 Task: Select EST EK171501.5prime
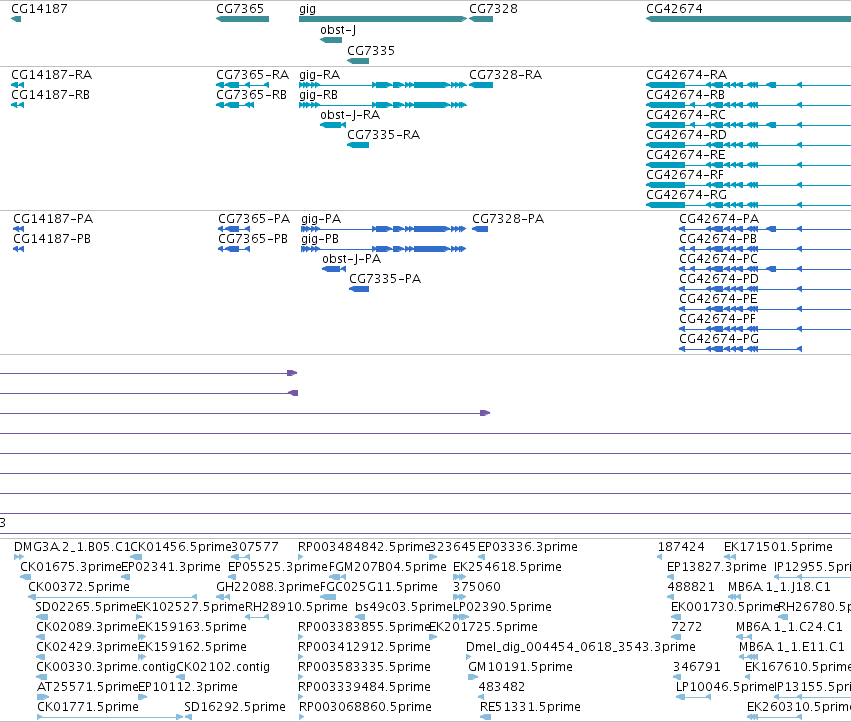pos(778,547)
